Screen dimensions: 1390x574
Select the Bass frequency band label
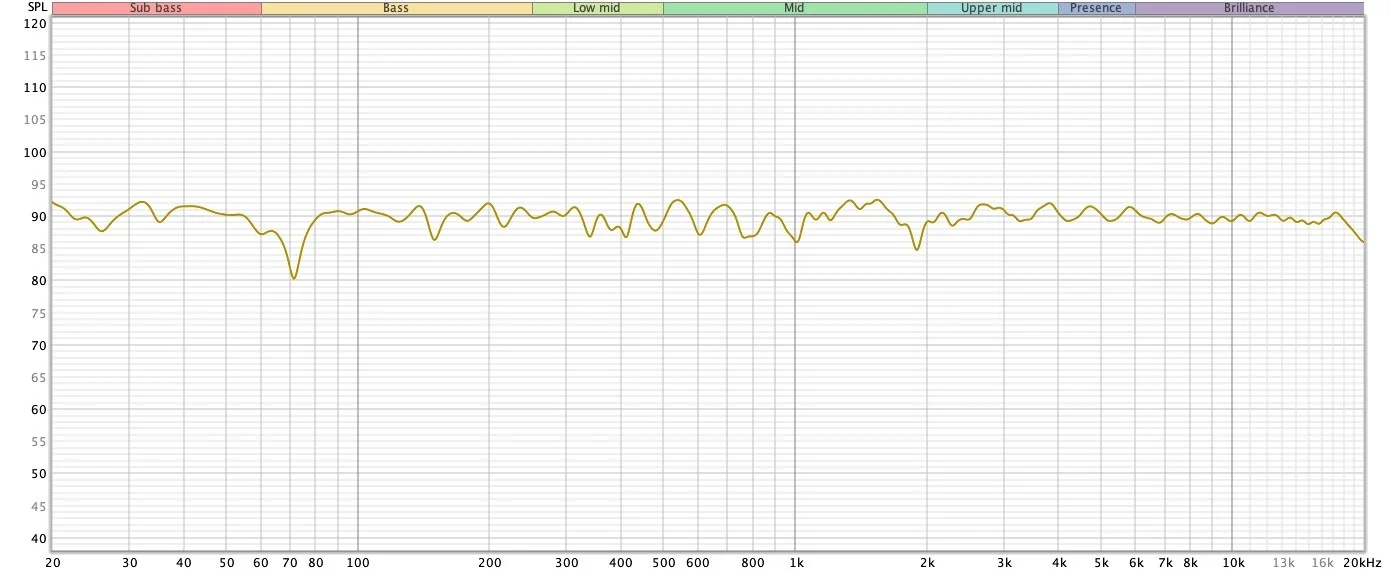pos(396,8)
